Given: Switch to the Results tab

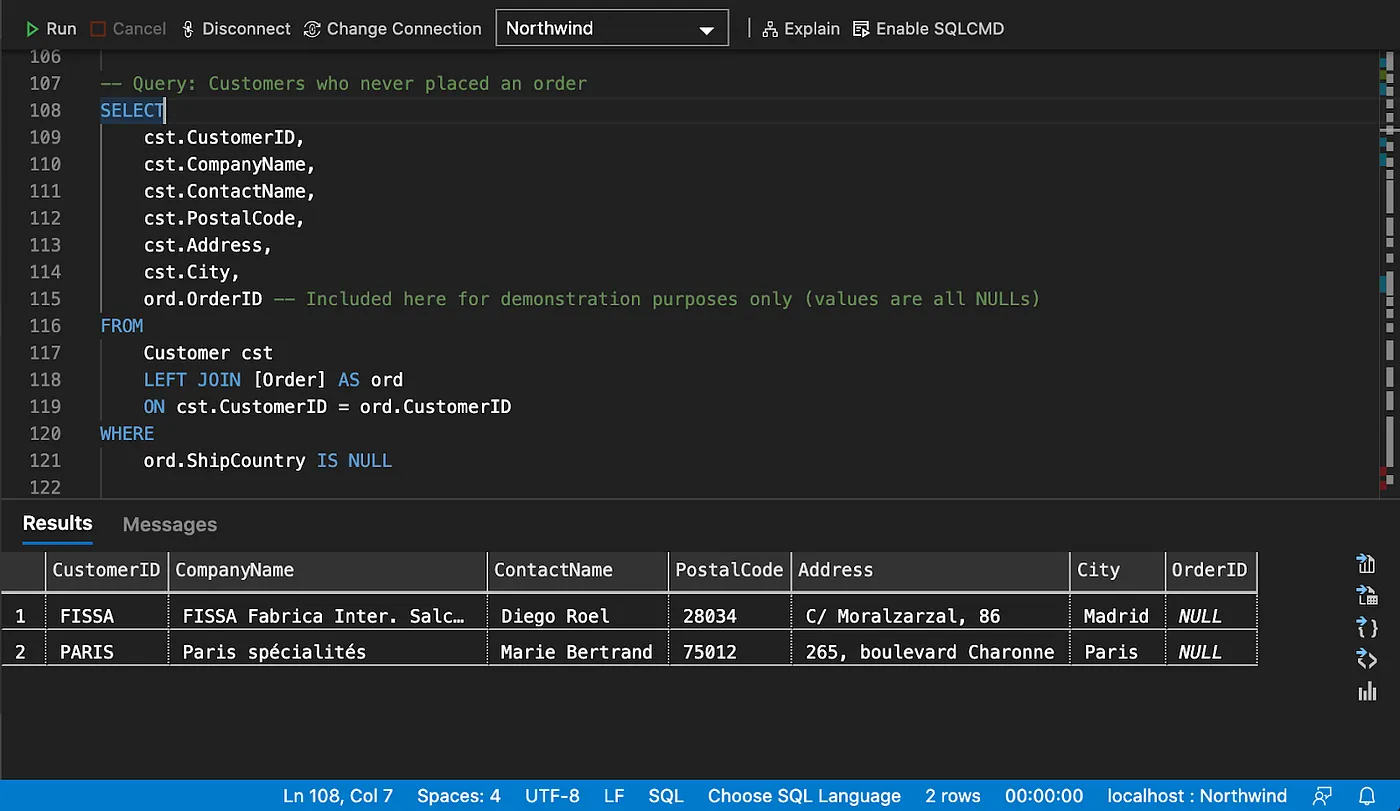Looking at the screenshot, I should click(57, 524).
